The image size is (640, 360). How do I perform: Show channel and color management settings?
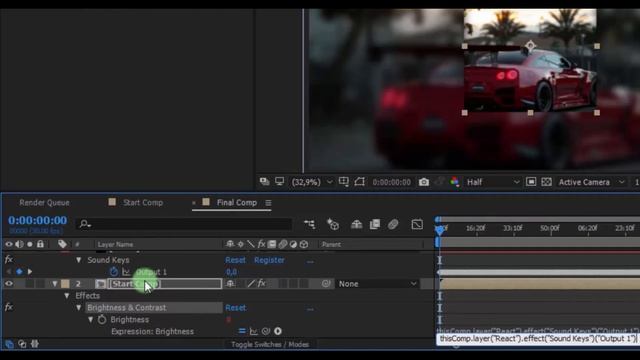[x=455, y=182]
